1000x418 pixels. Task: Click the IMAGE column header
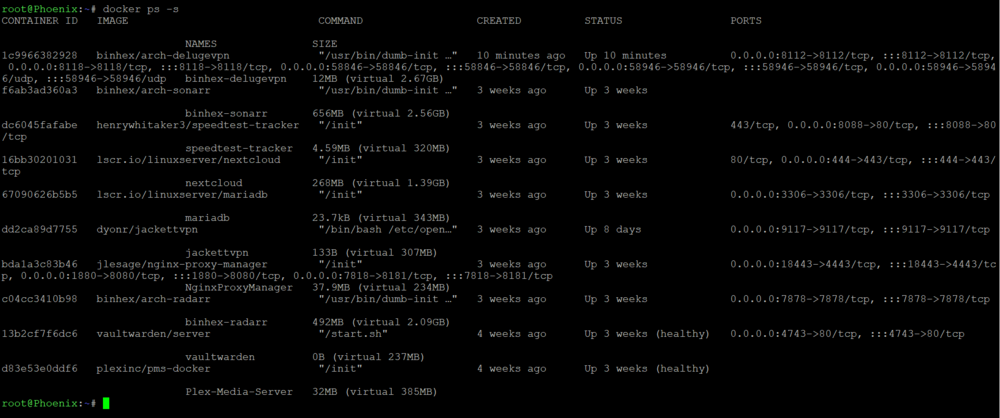point(112,21)
